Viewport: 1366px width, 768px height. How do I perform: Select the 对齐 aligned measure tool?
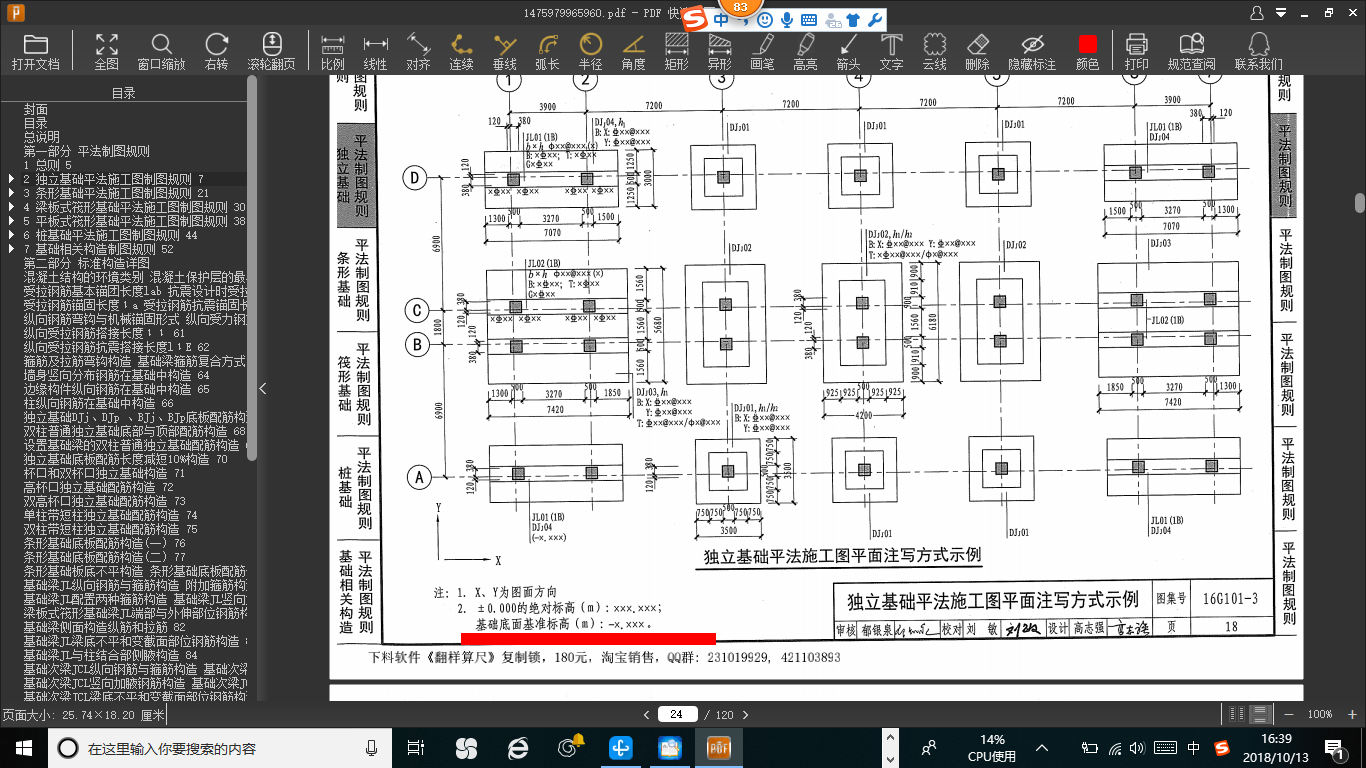tap(419, 52)
